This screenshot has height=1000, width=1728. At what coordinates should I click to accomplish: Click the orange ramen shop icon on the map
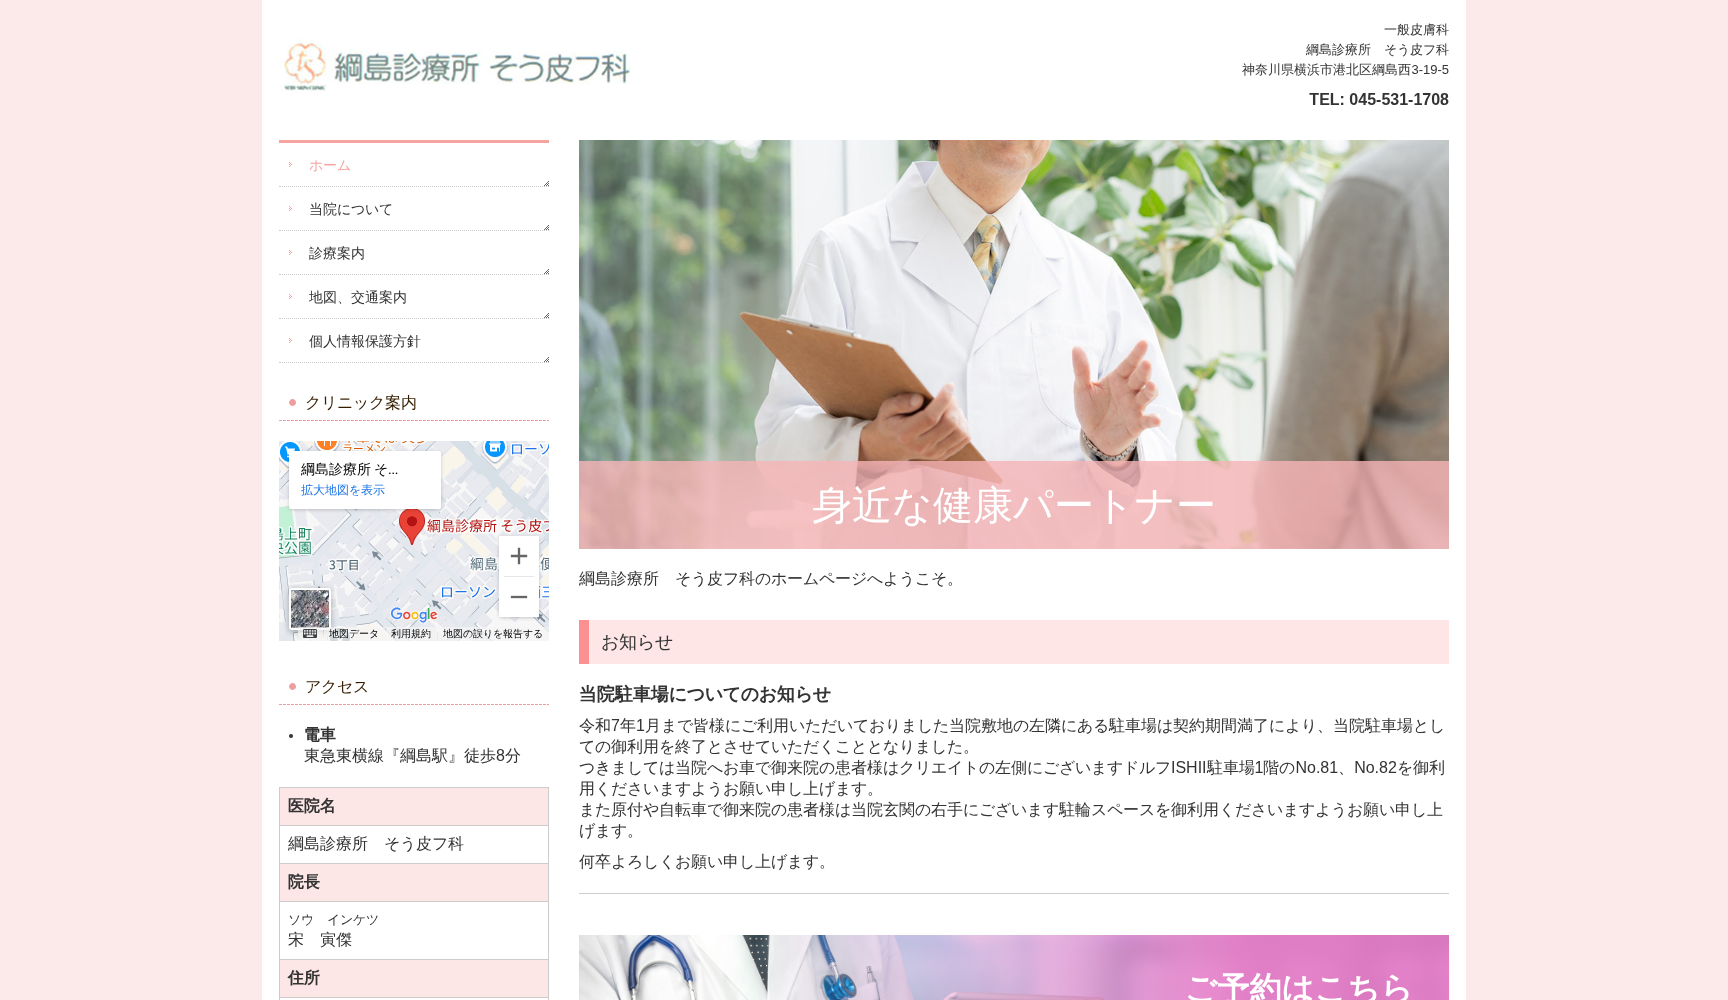pyautogui.click(x=326, y=444)
